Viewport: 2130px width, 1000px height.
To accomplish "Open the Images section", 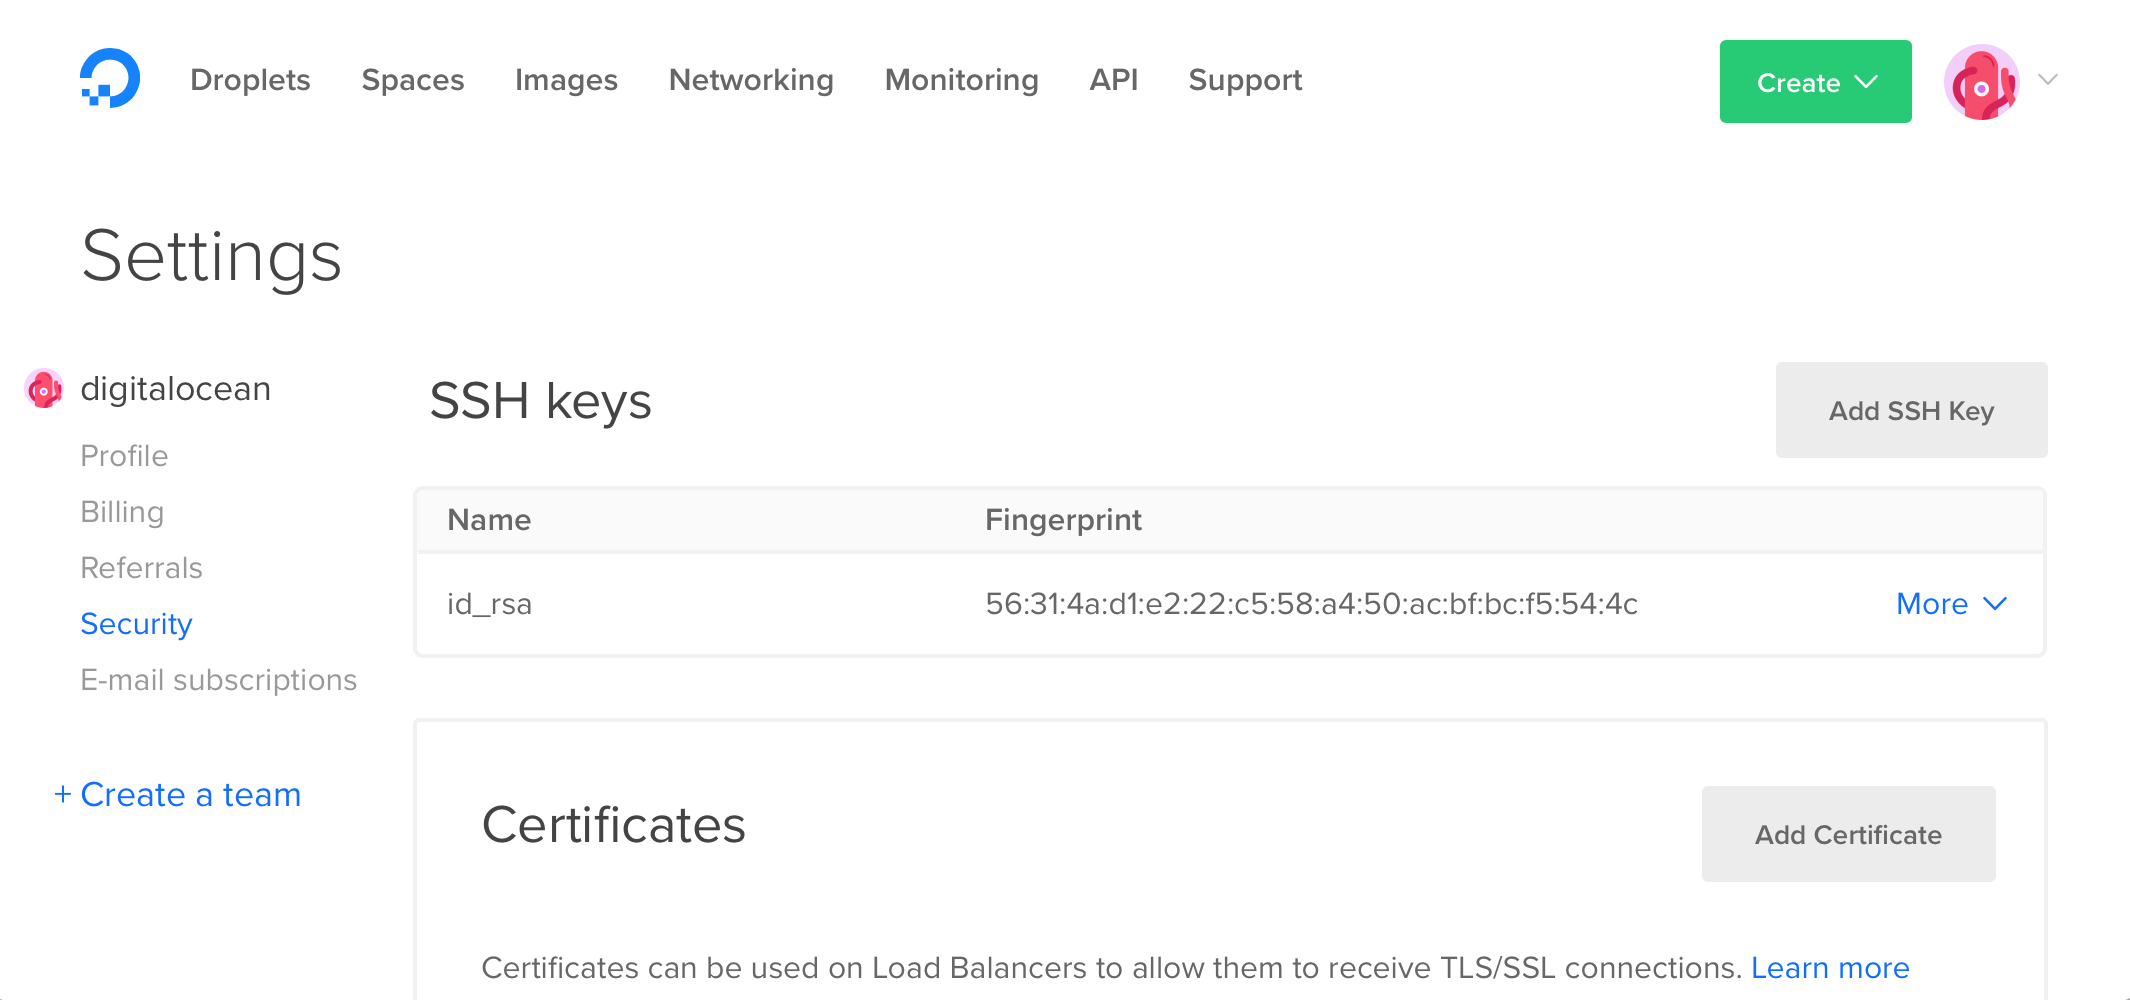I will point(566,80).
